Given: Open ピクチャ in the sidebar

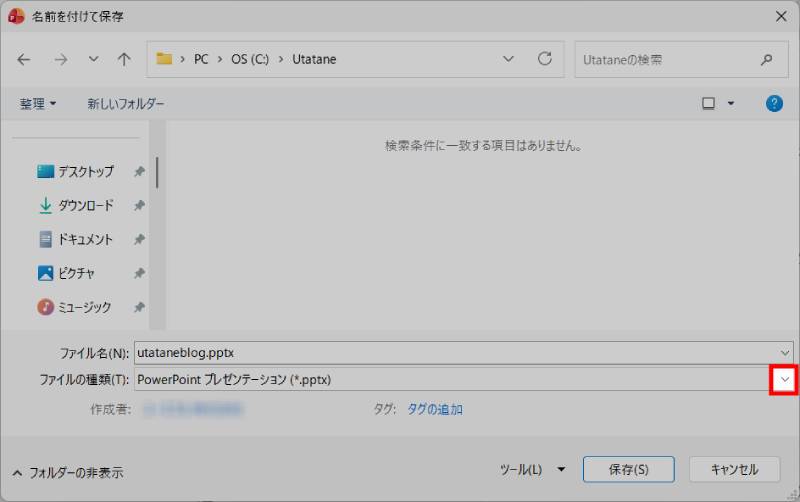Looking at the screenshot, I should (66, 273).
